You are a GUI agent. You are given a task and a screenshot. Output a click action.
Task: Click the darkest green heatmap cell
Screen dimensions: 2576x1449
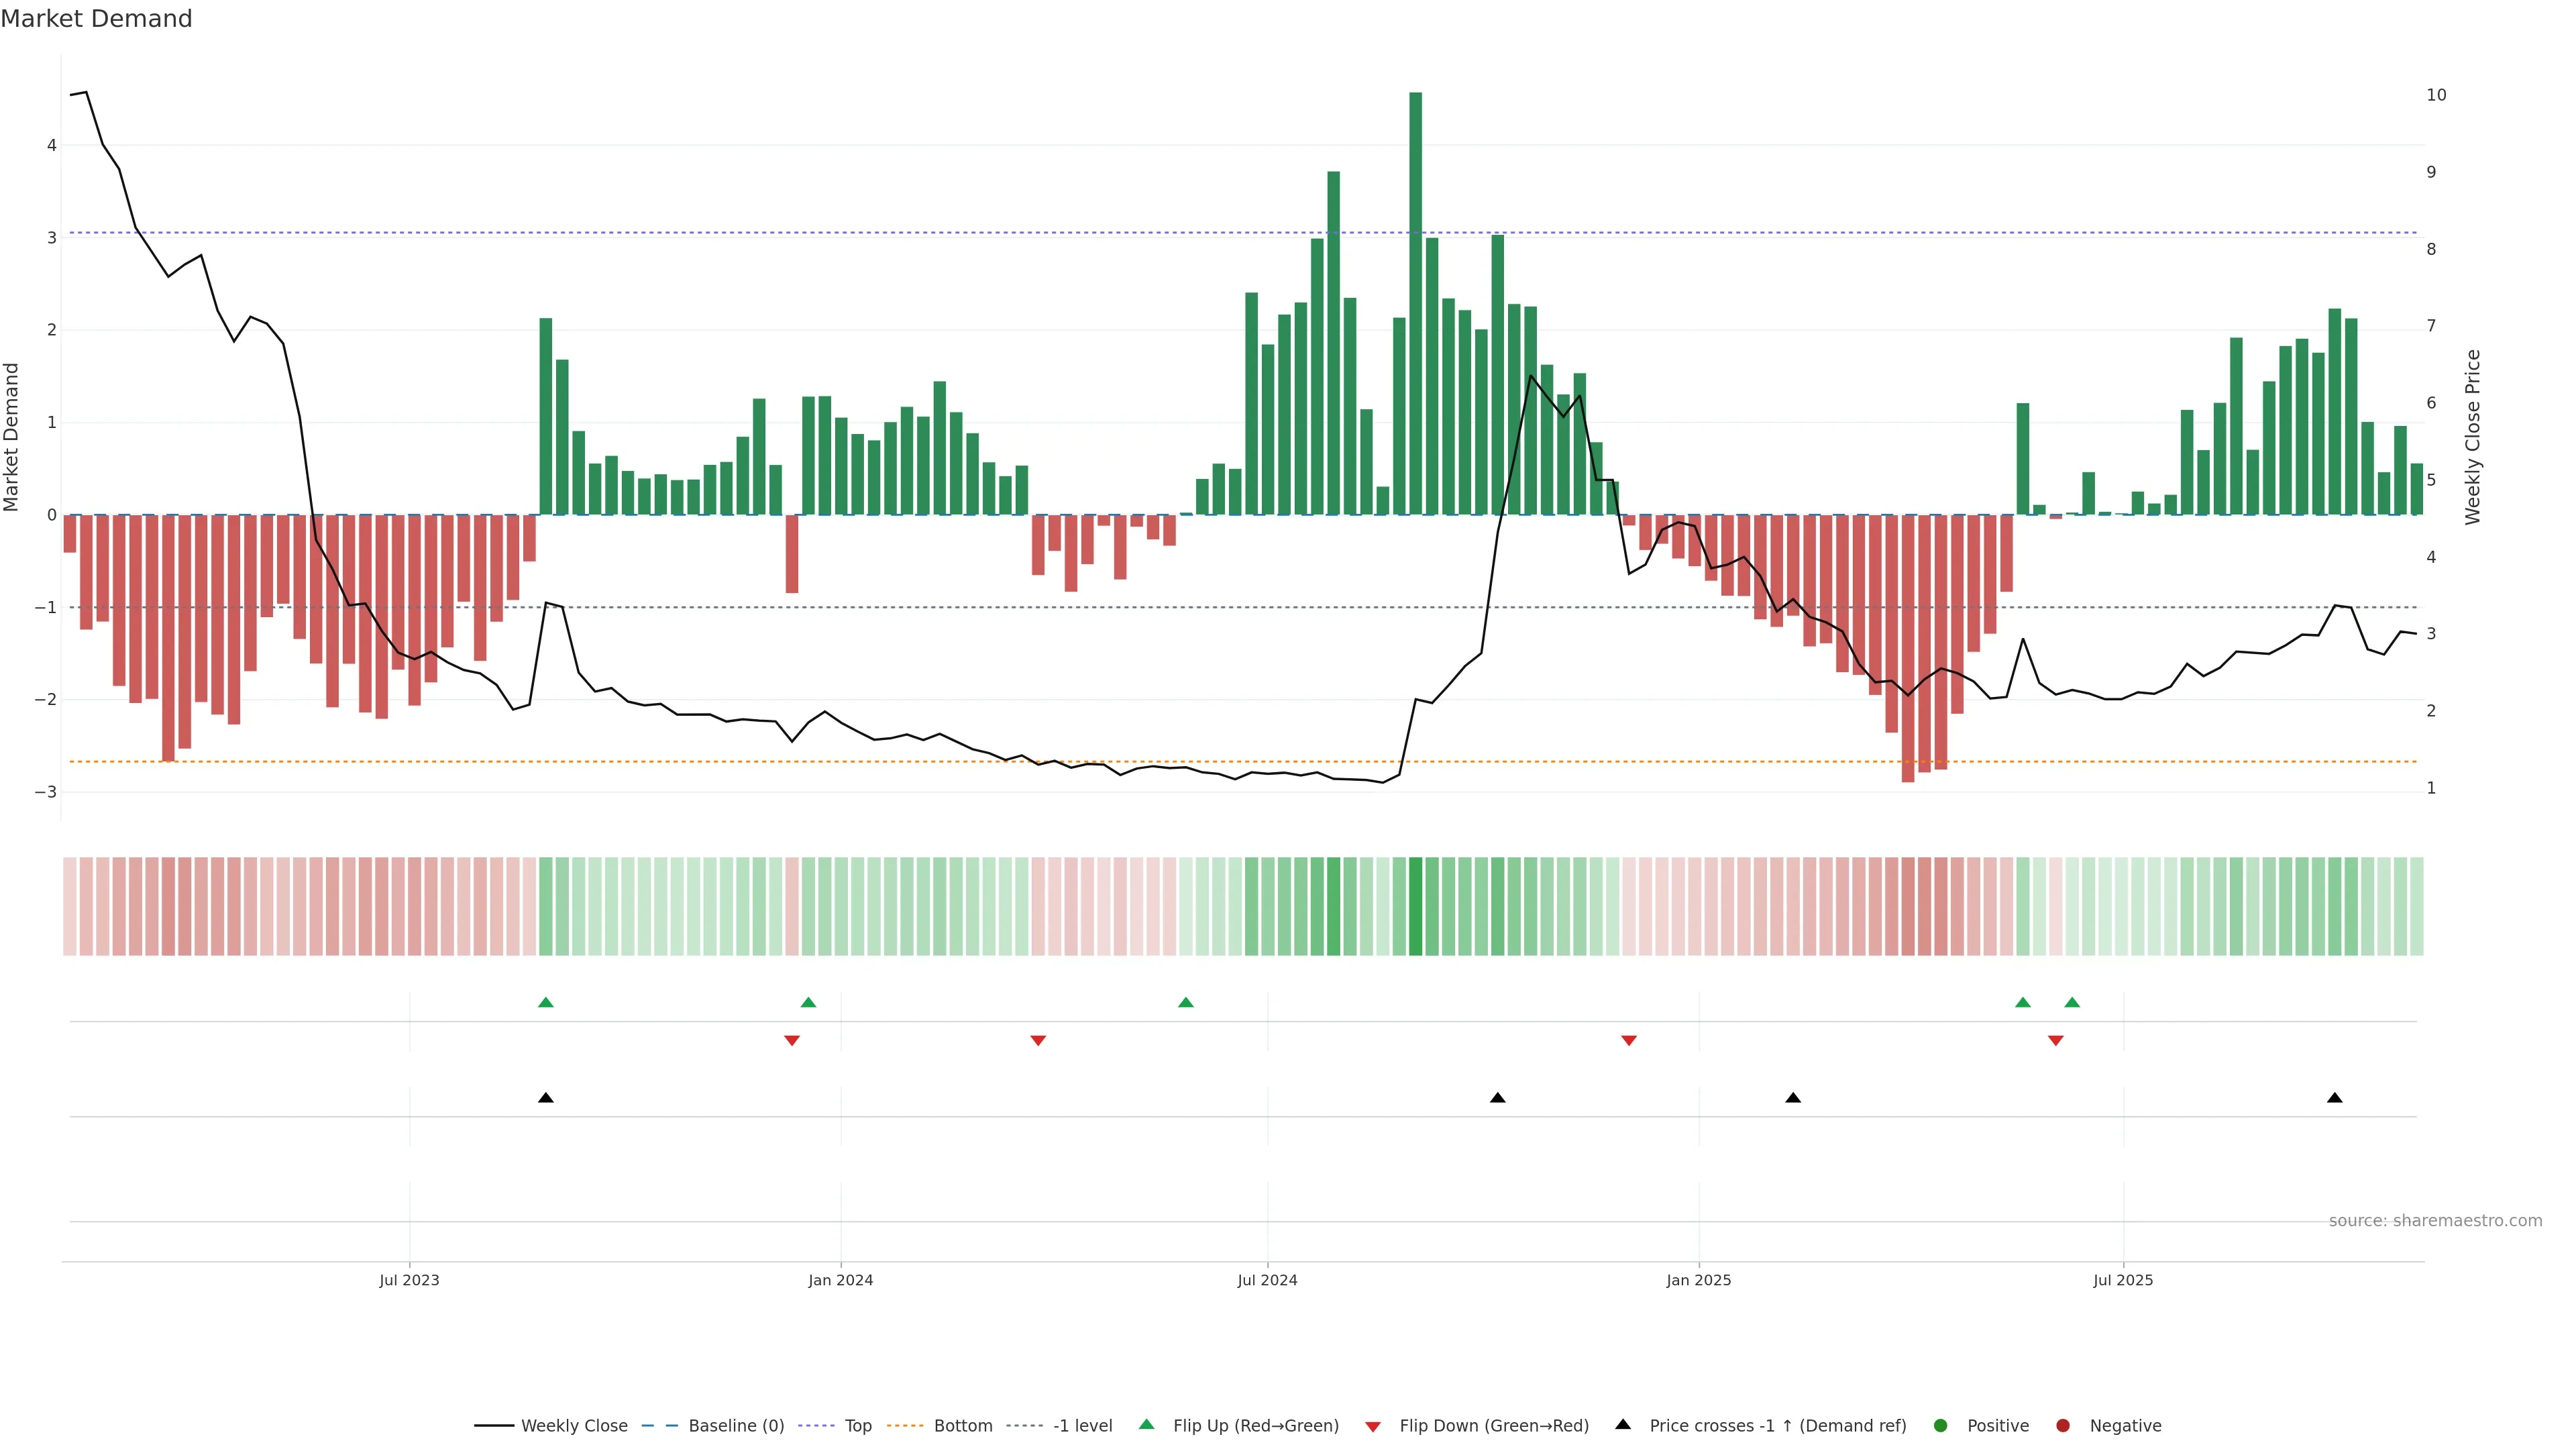click(x=1415, y=906)
